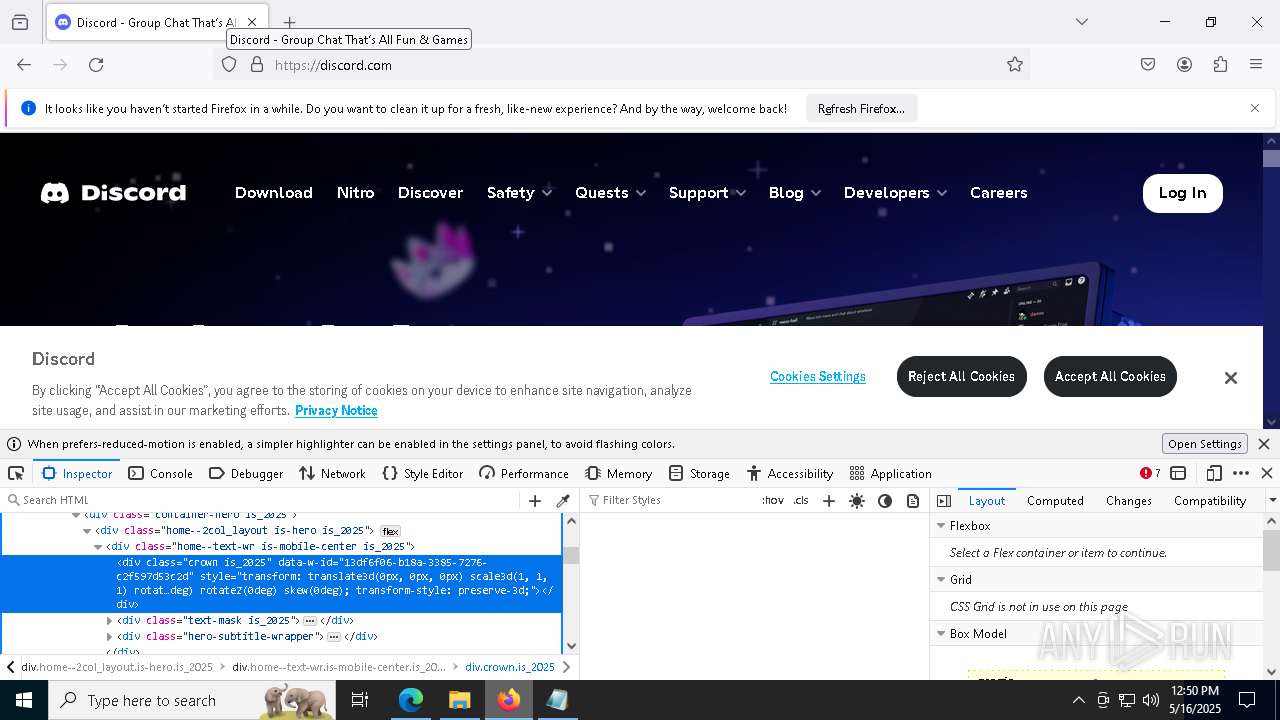Open the Changes sidebar tab

pyautogui.click(x=1129, y=501)
